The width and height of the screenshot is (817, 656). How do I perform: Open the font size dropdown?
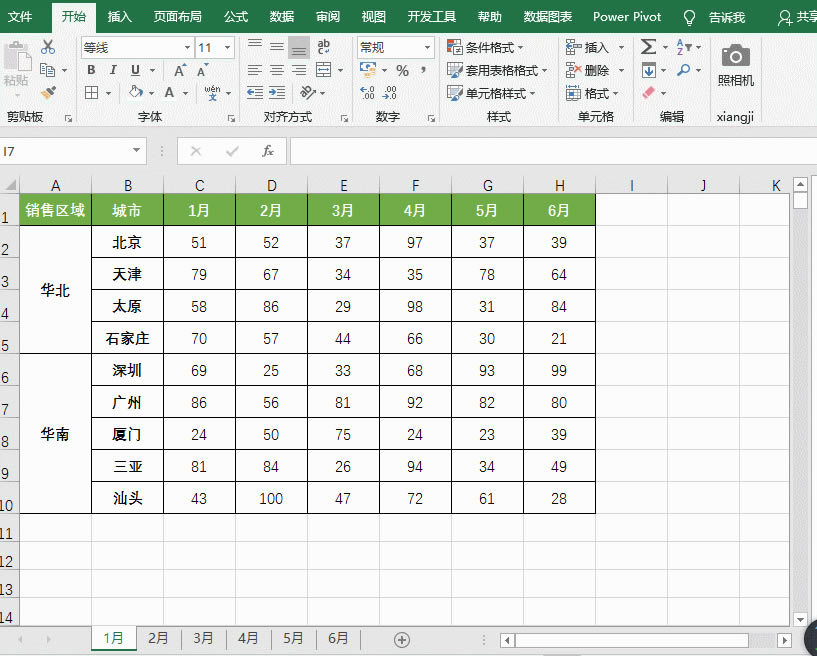(227, 47)
